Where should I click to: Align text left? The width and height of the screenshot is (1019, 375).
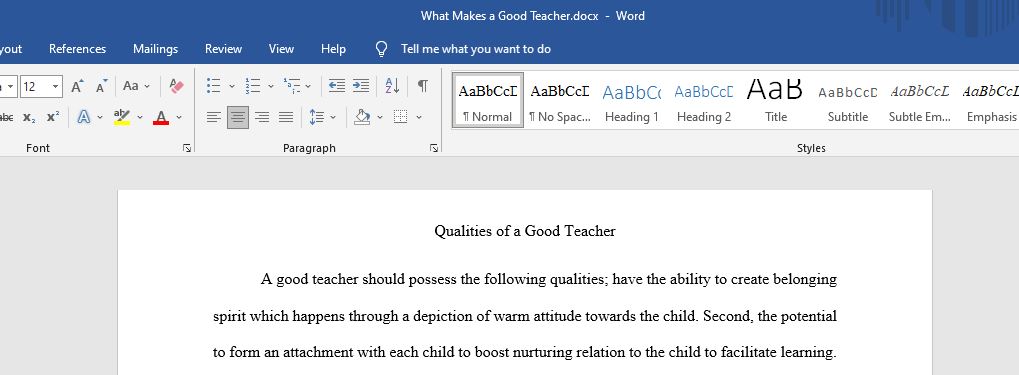pyautogui.click(x=214, y=118)
